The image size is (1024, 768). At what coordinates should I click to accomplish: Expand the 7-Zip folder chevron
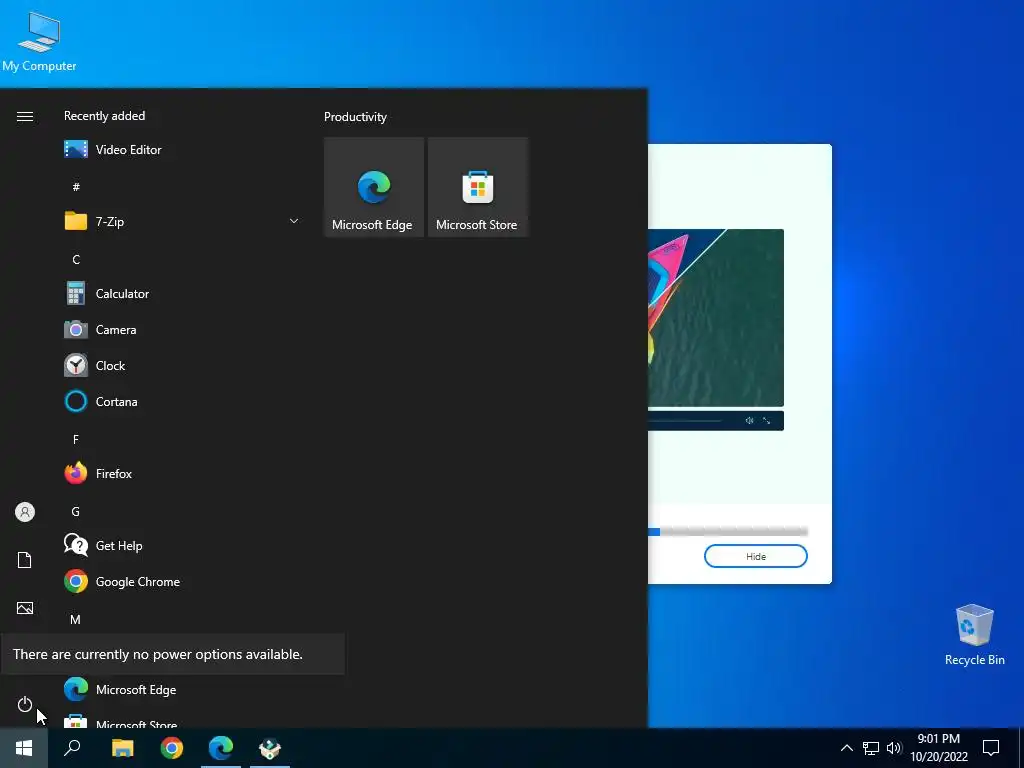294,221
